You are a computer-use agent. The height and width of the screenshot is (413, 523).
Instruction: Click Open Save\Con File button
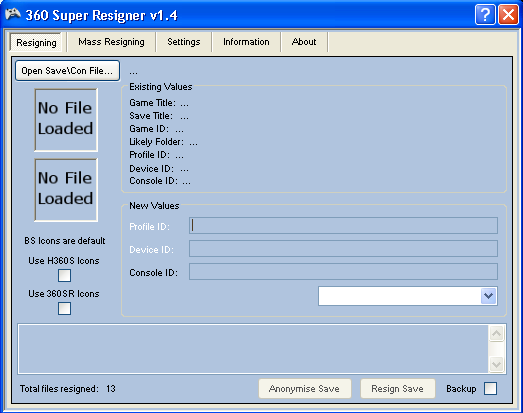click(x=67, y=71)
